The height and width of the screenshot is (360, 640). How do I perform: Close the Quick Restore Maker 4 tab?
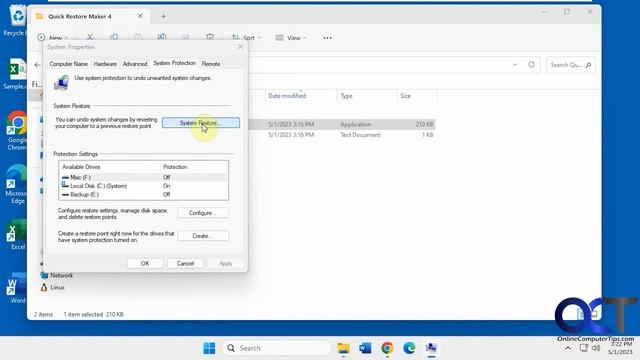[140, 16]
